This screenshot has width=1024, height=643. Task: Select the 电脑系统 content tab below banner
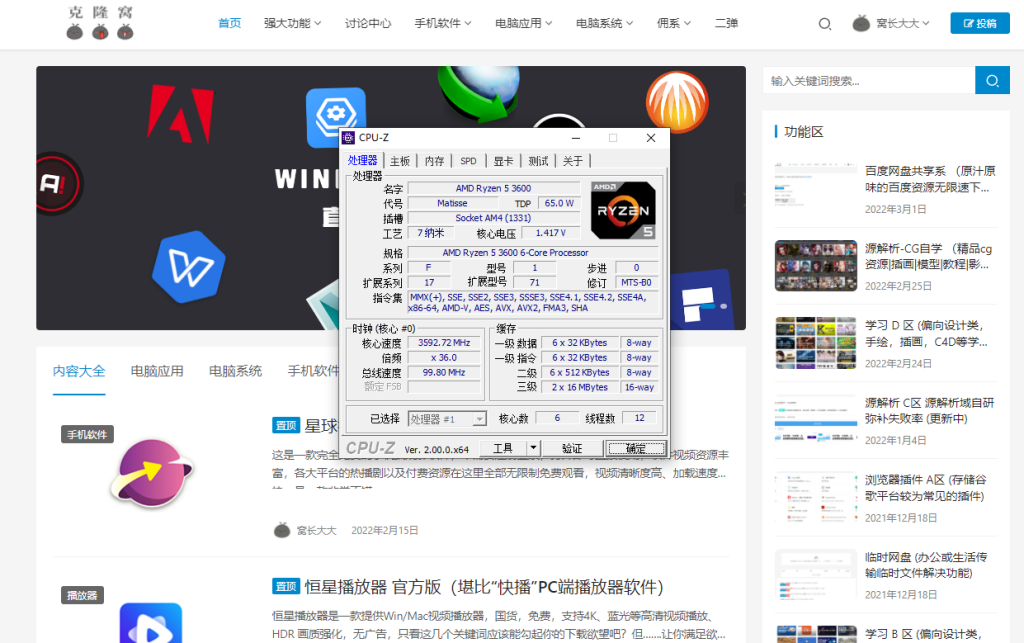(x=235, y=371)
